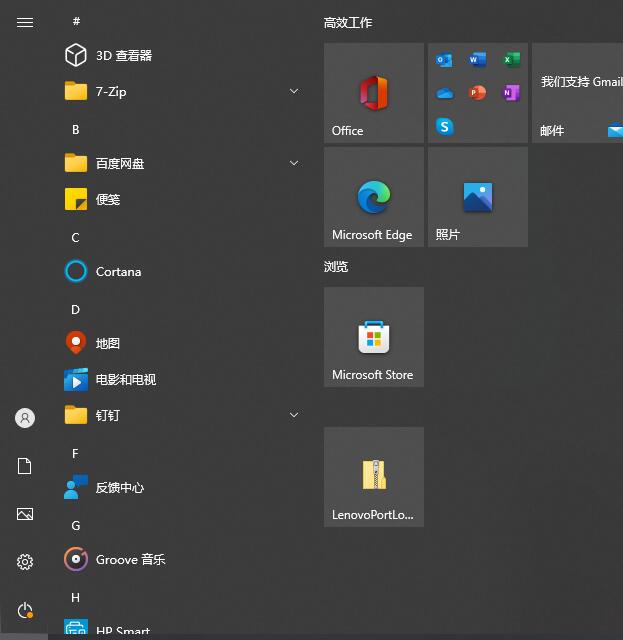This screenshot has height=640, width=623.
Task: Click the user account avatar
Action: [x=25, y=418]
